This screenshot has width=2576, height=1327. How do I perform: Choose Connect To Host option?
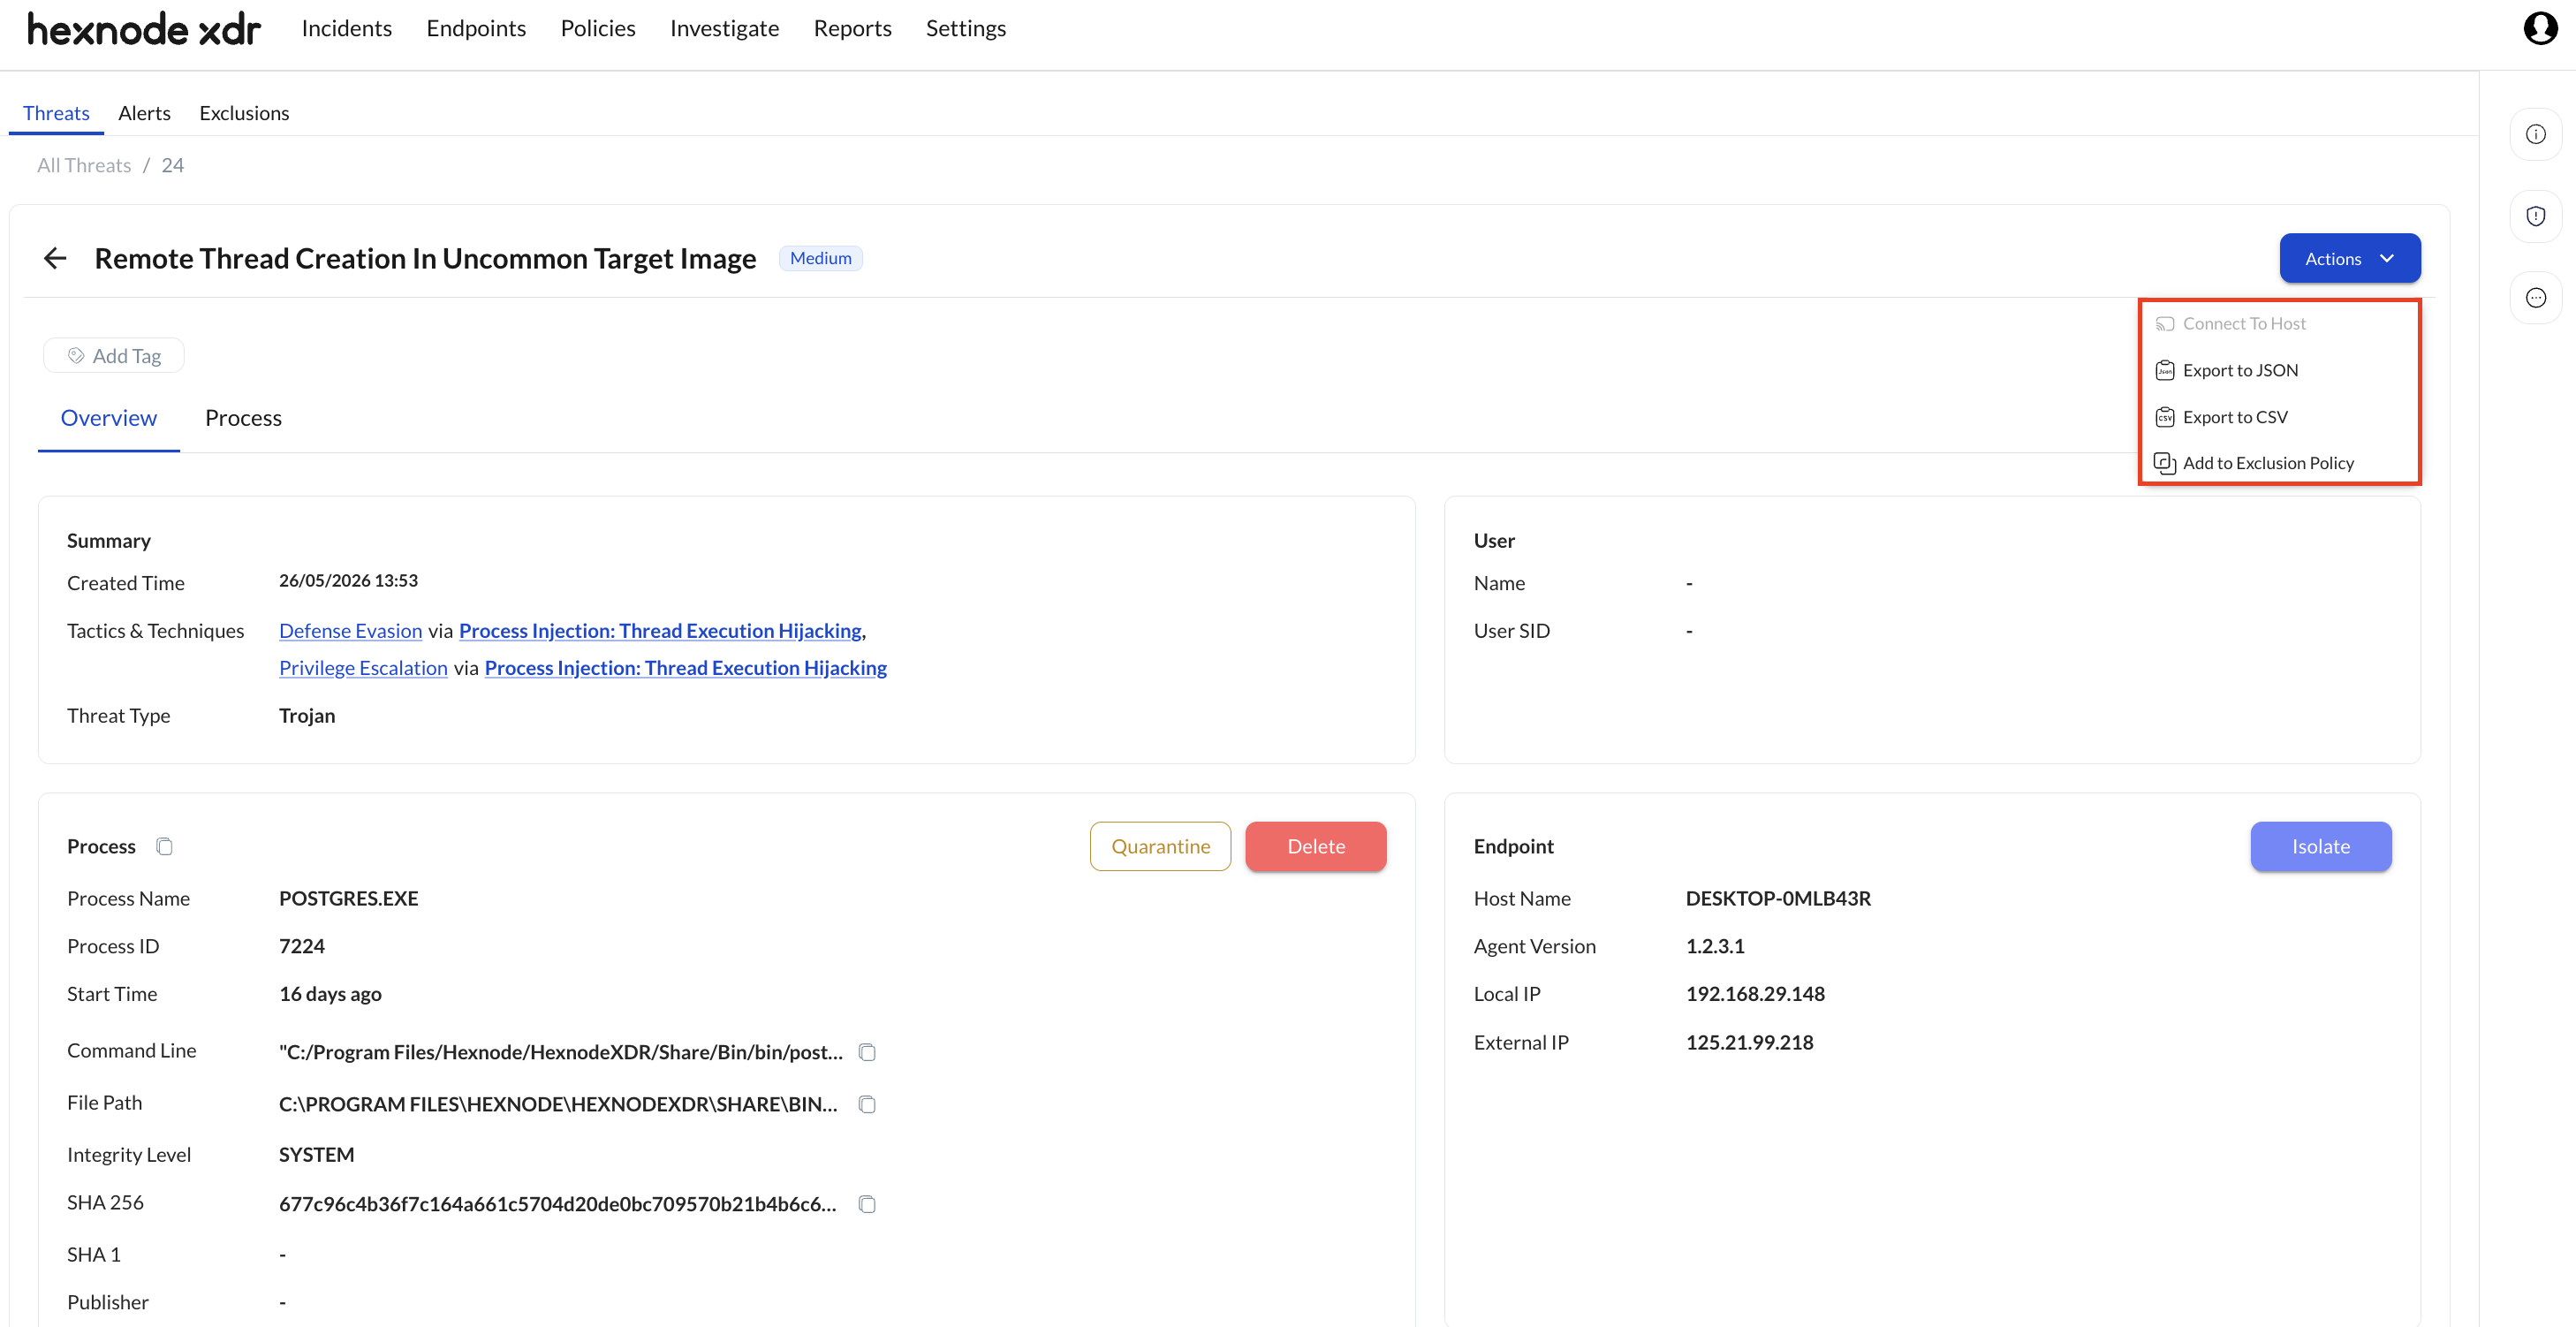click(x=2279, y=324)
